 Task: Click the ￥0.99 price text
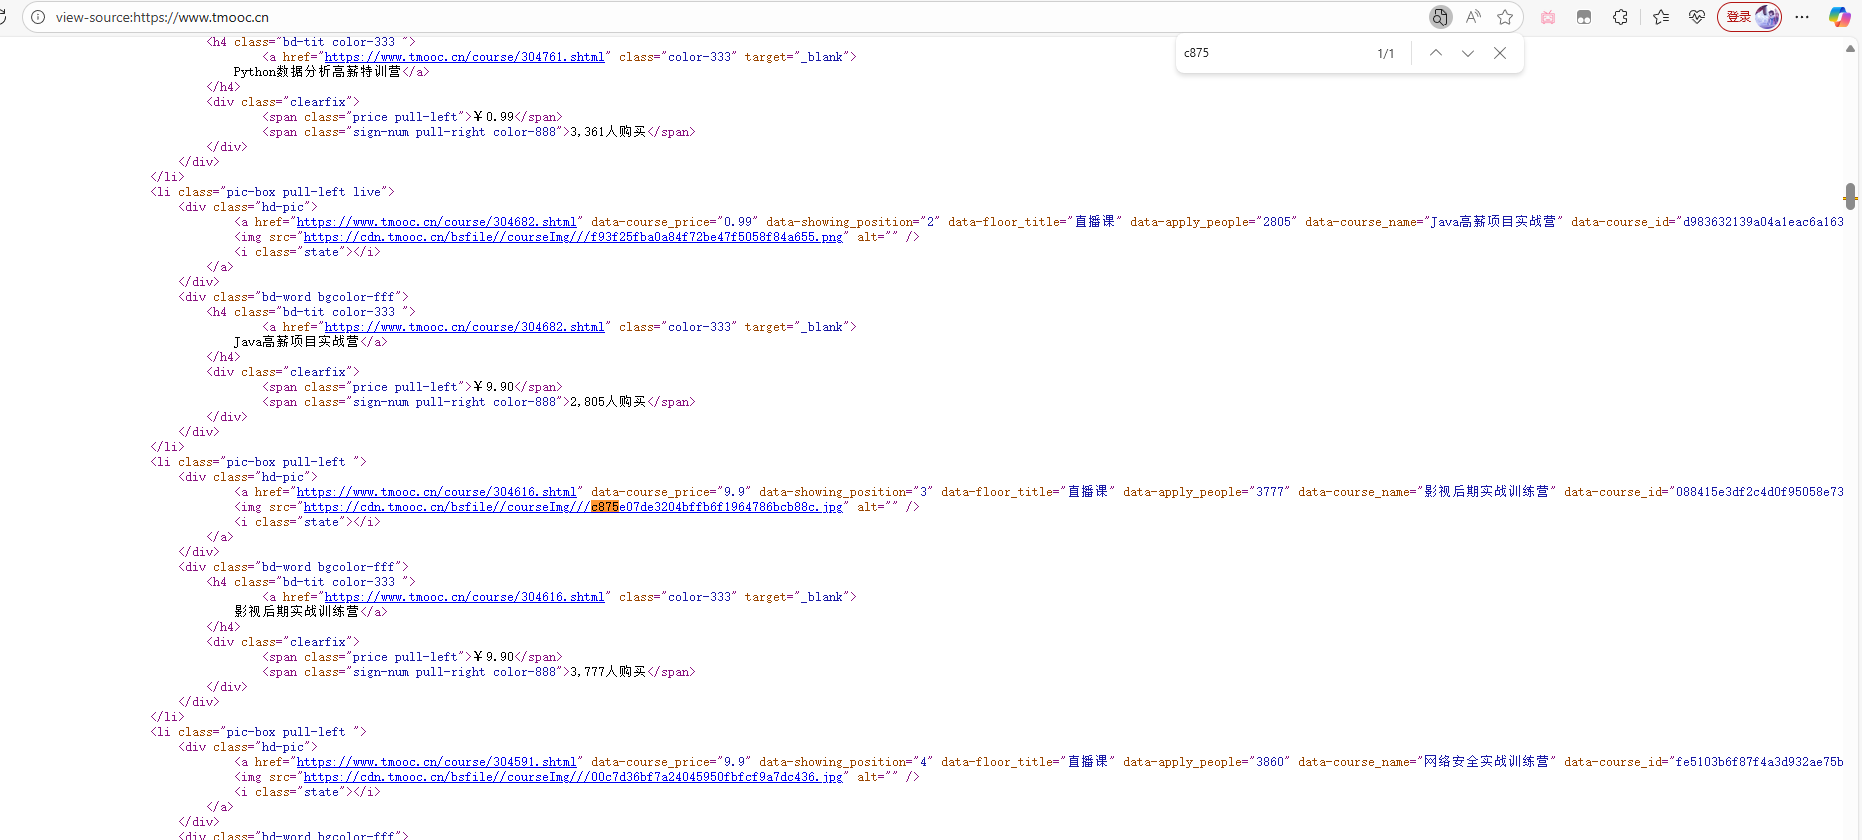click(494, 117)
